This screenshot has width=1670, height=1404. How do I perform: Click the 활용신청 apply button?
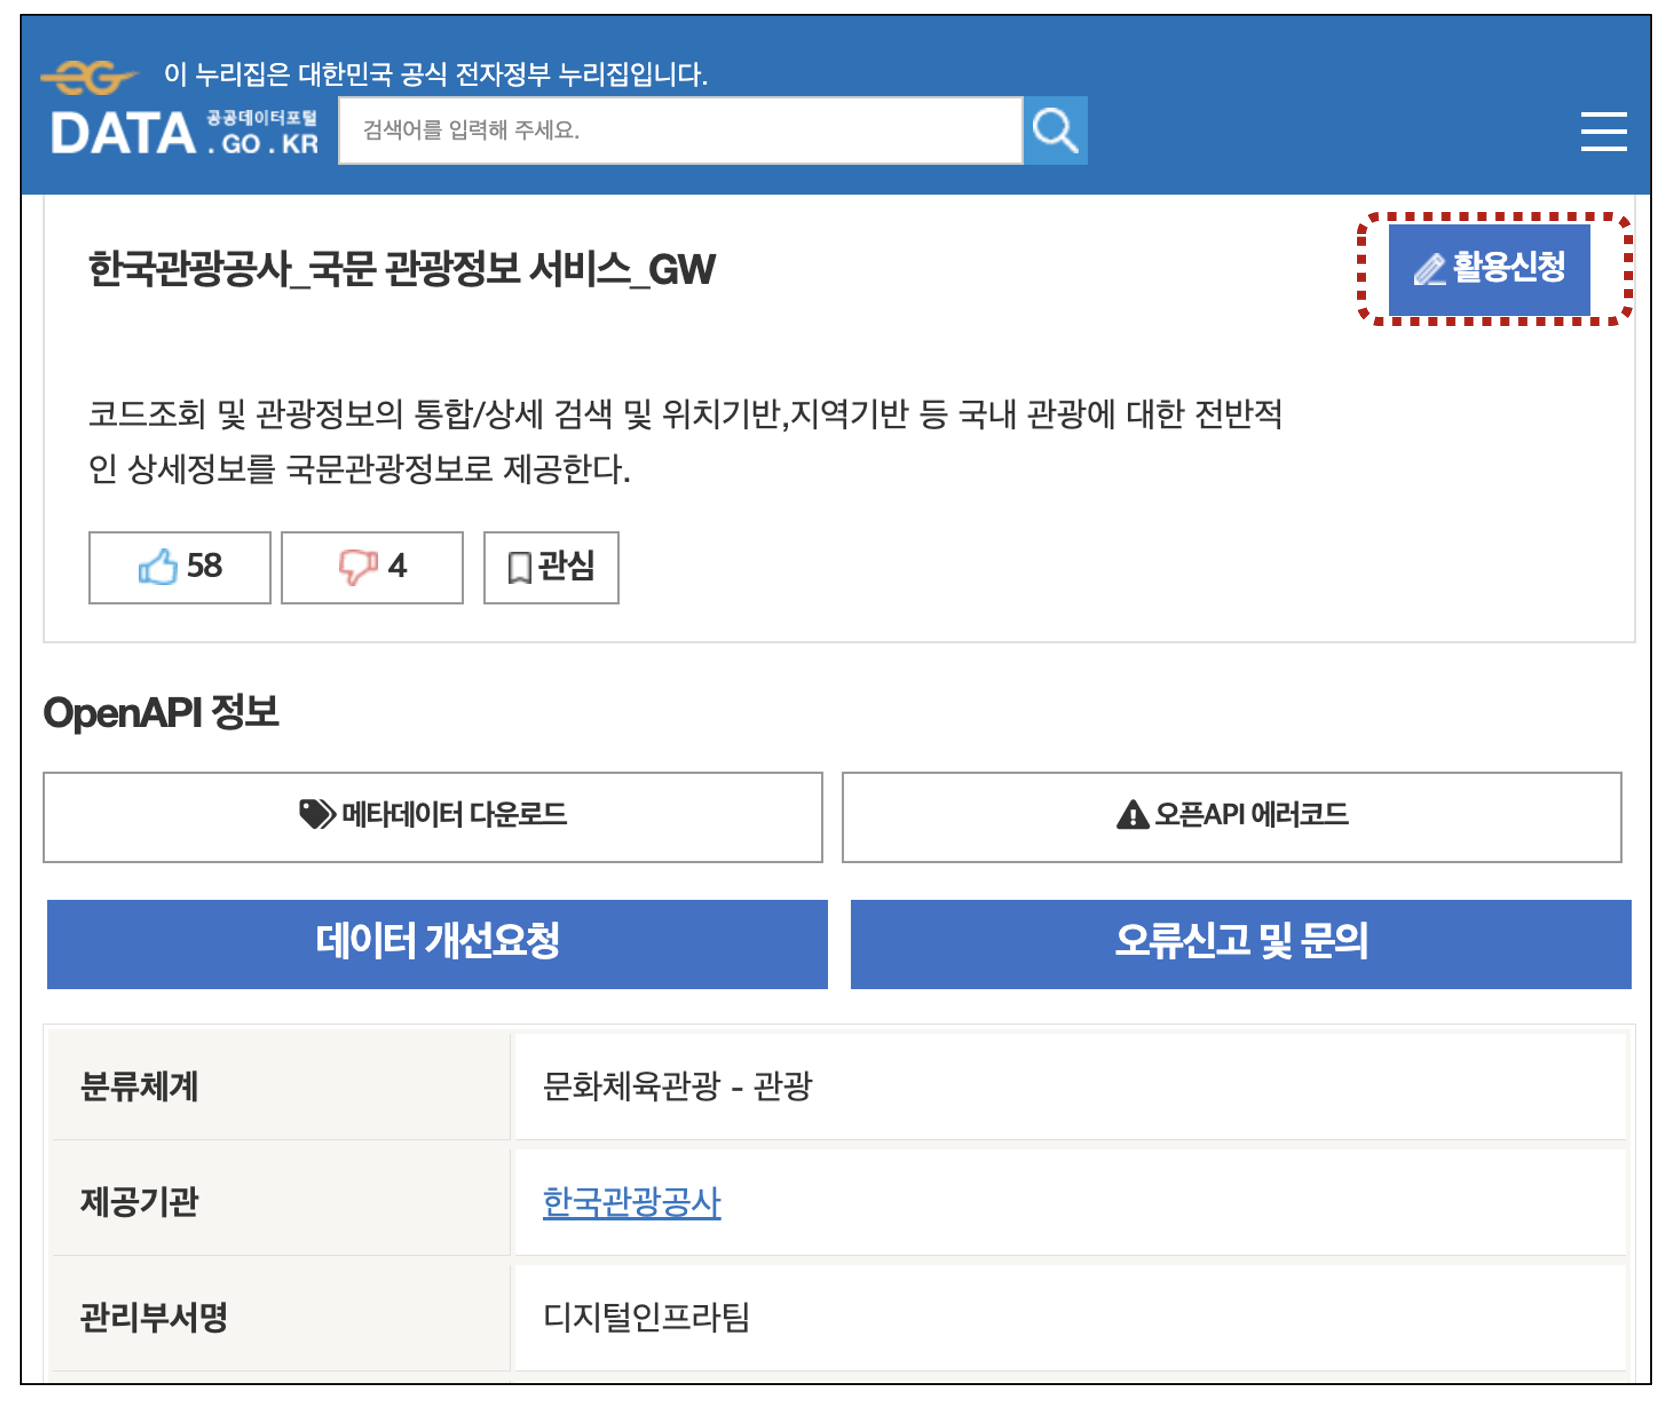1489,268
